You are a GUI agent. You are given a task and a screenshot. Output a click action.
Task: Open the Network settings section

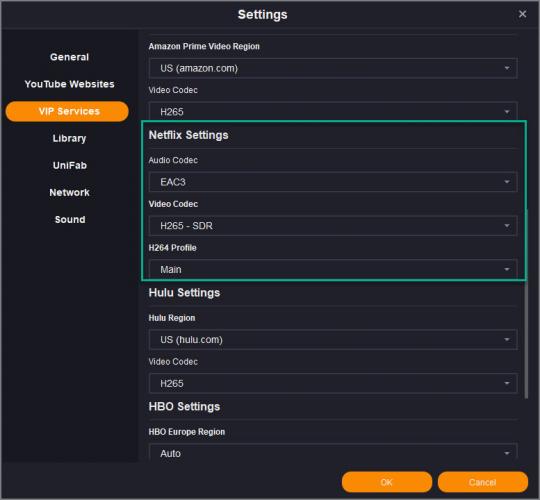(69, 192)
